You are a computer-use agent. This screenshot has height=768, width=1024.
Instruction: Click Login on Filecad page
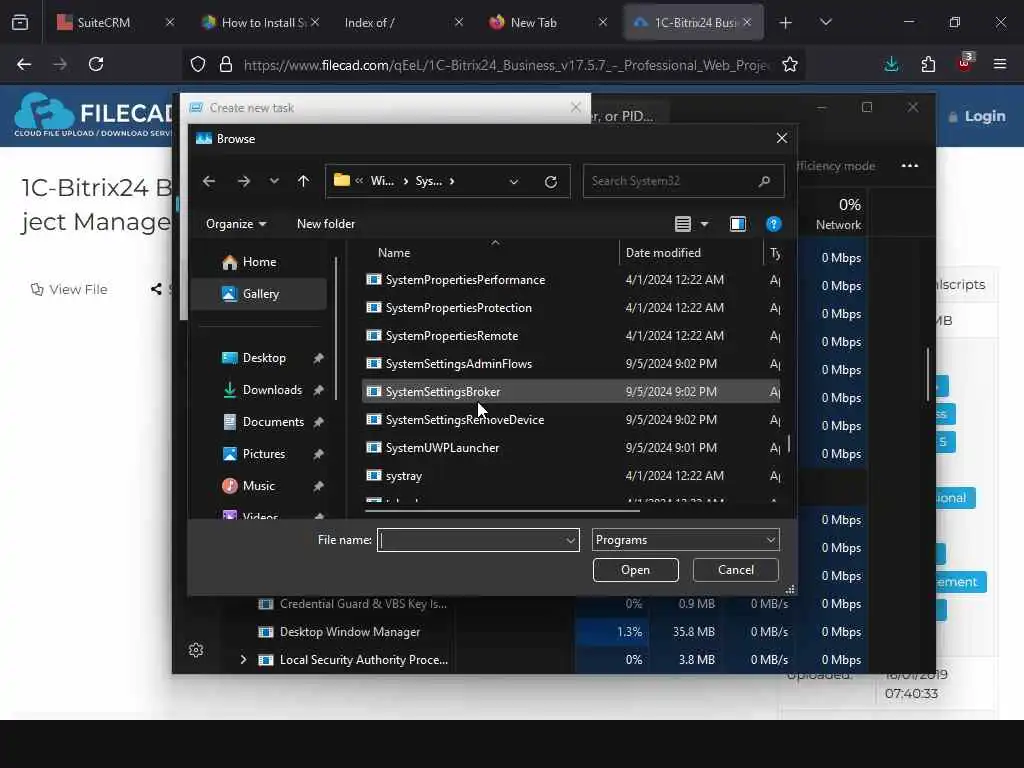(x=977, y=116)
